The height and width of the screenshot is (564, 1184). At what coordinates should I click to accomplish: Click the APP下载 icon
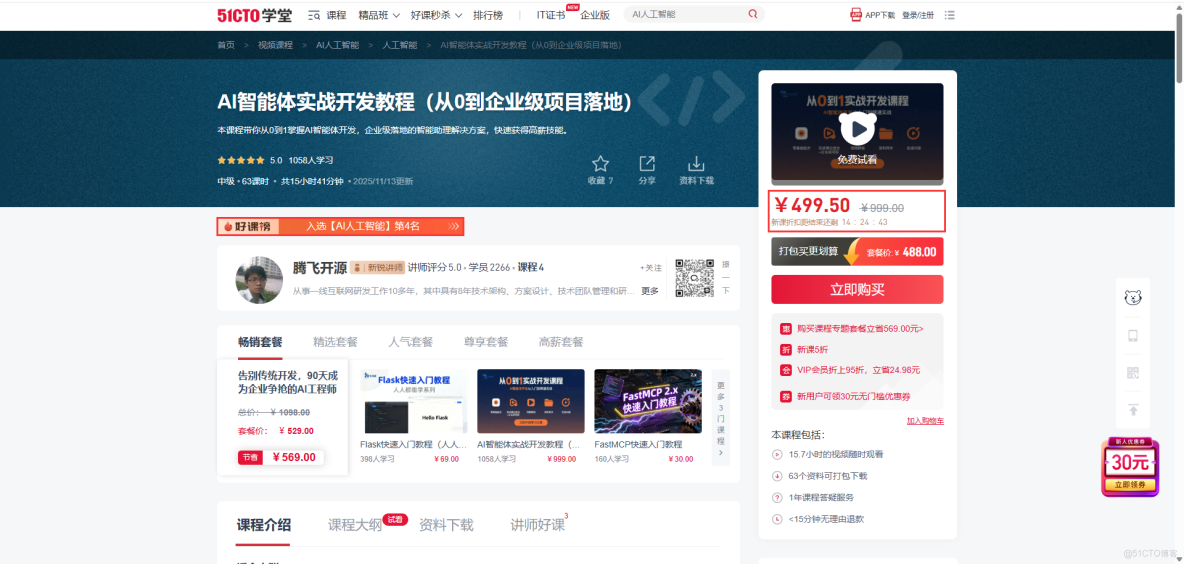pos(856,14)
